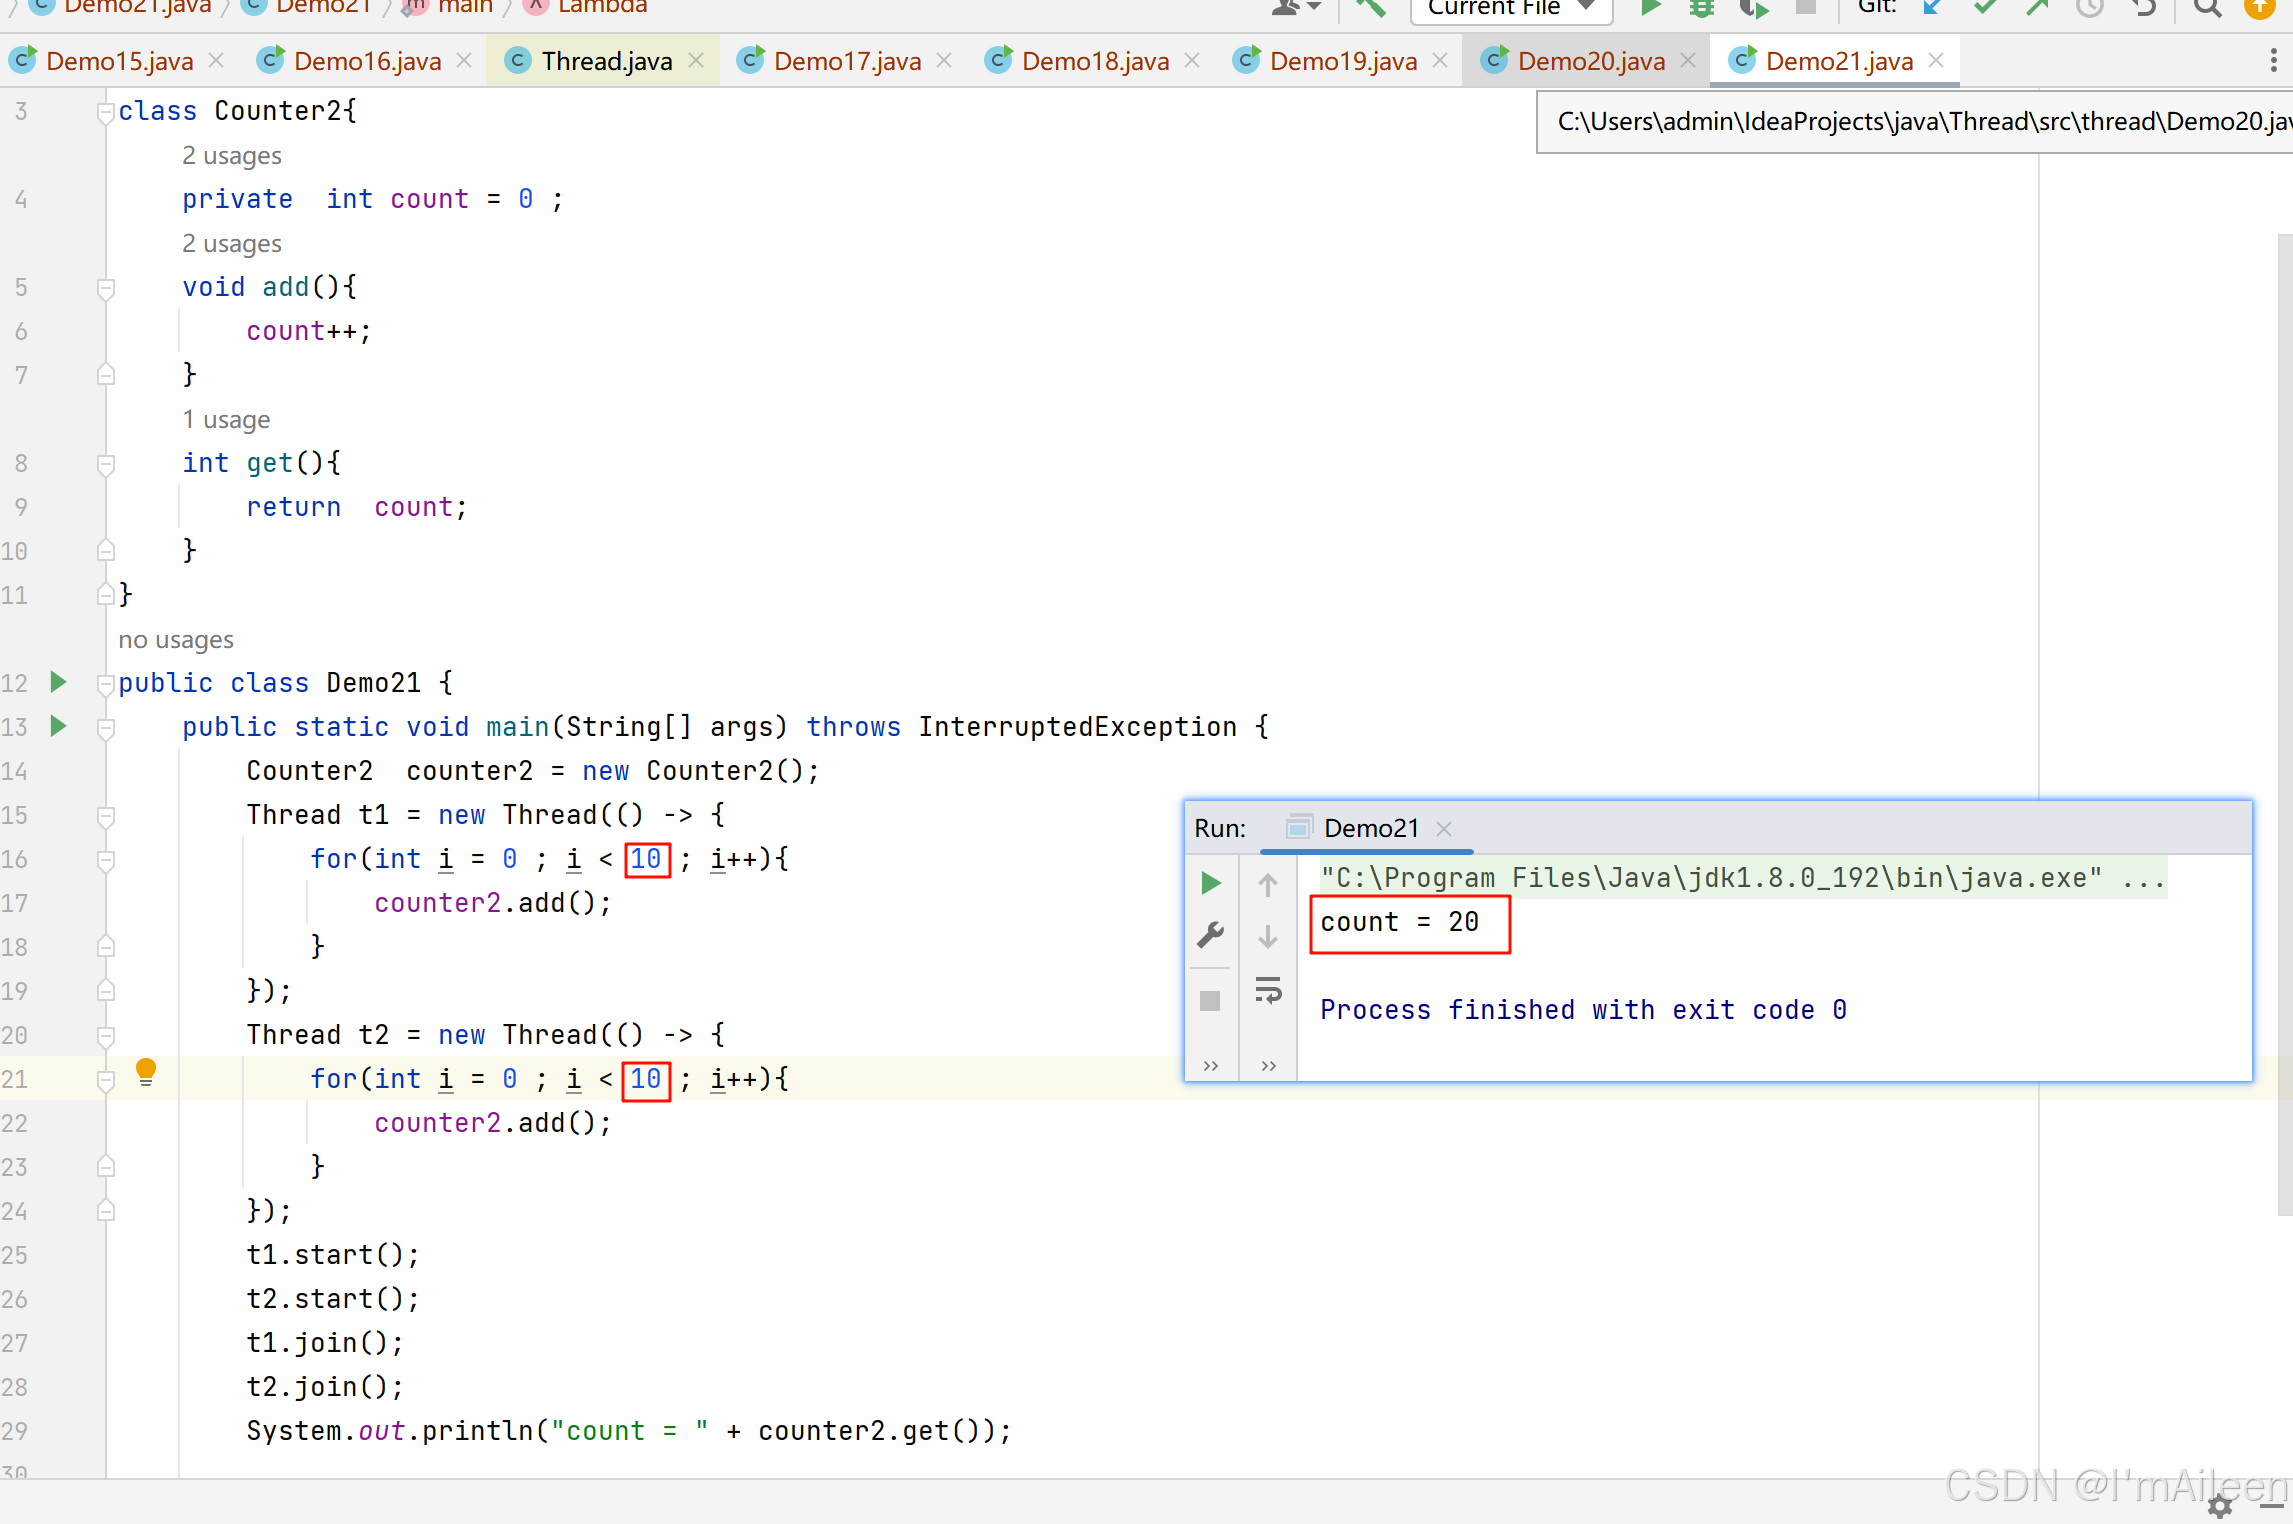Click 'no usages' hint above Demo21 class
This screenshot has width=2293, height=1524.
[176, 640]
